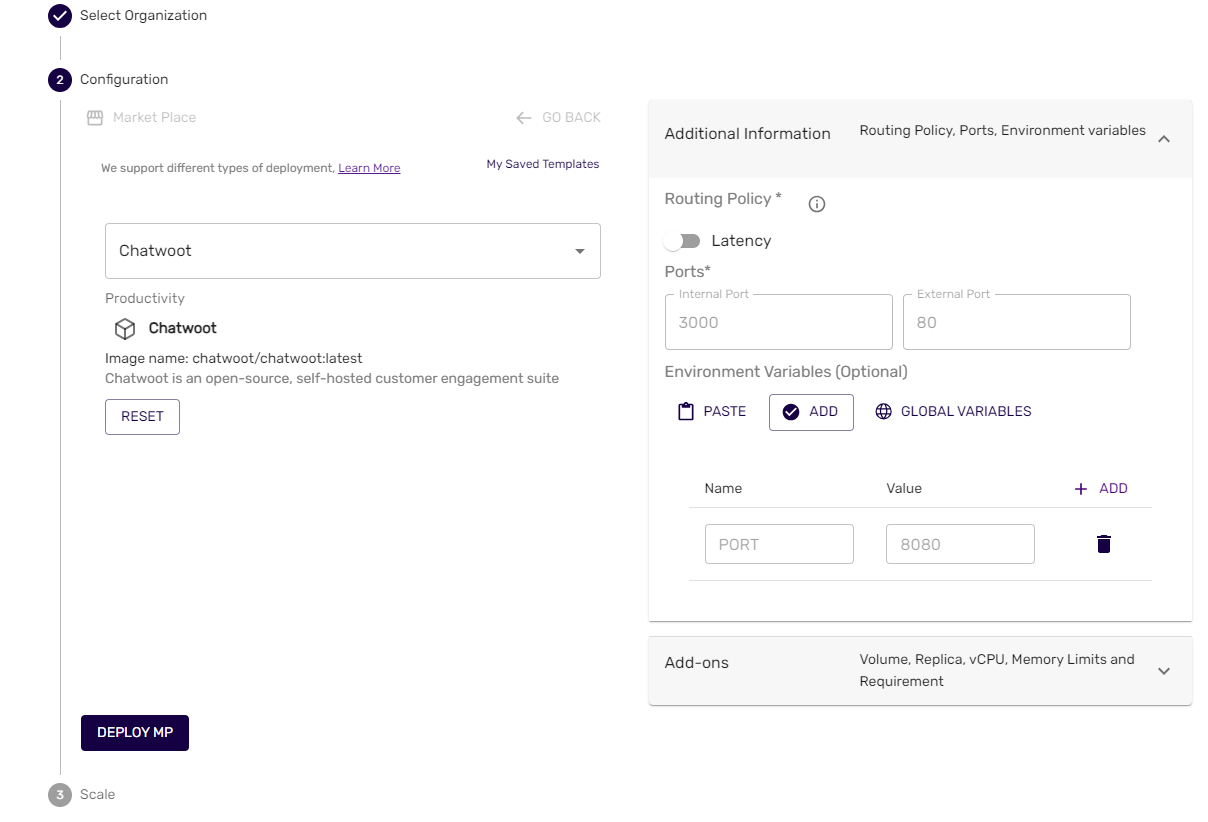Click the DEPLOY MP button
This screenshot has height=822, width=1208.
pyautogui.click(x=134, y=732)
